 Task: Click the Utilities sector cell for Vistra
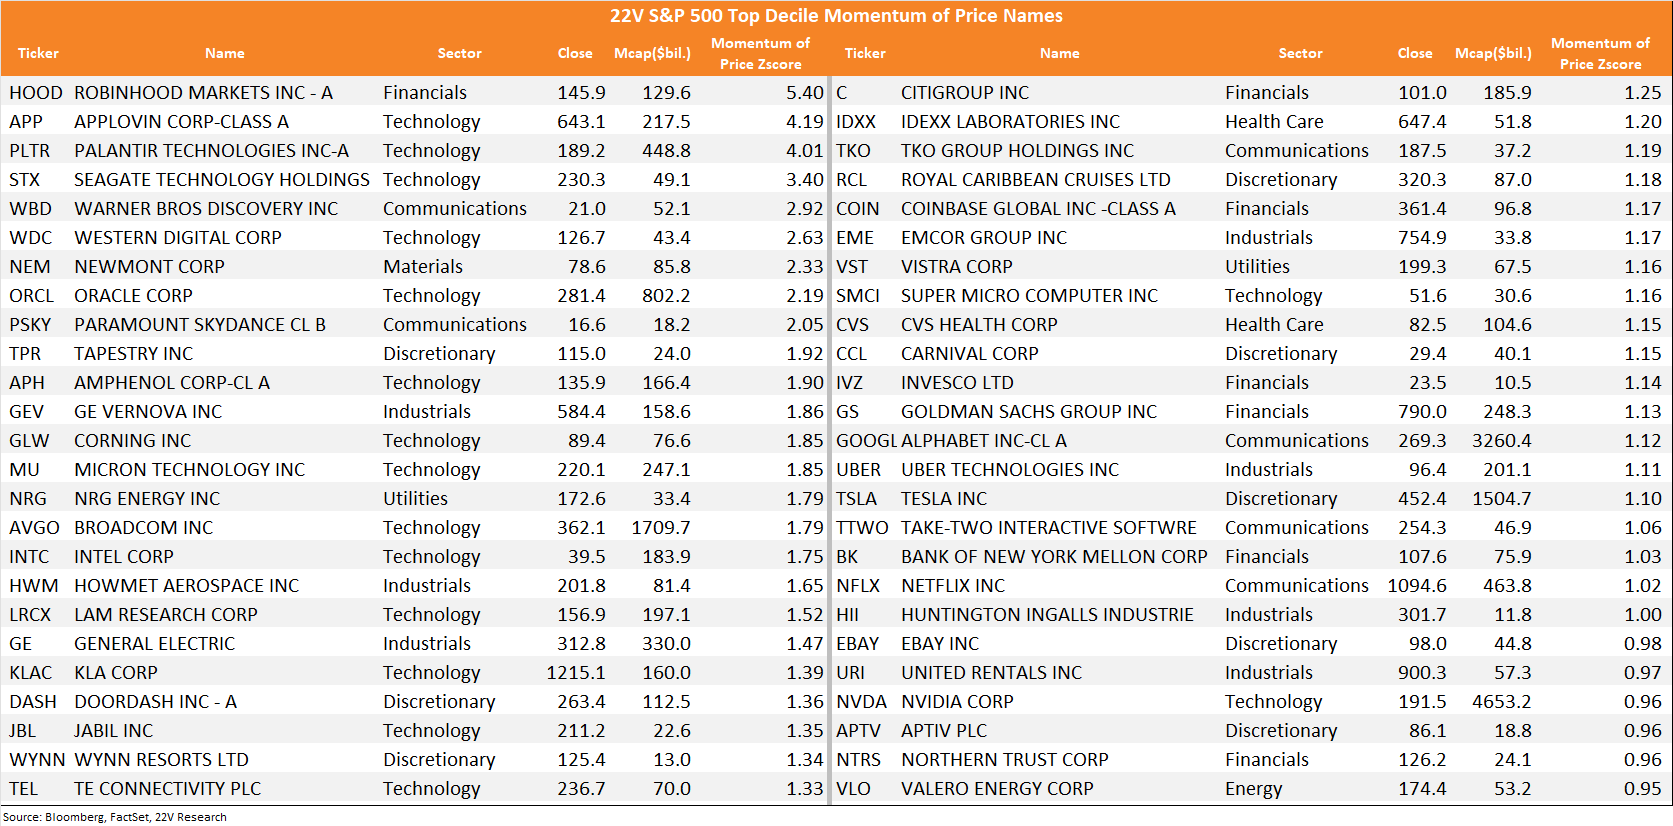pos(1257,267)
